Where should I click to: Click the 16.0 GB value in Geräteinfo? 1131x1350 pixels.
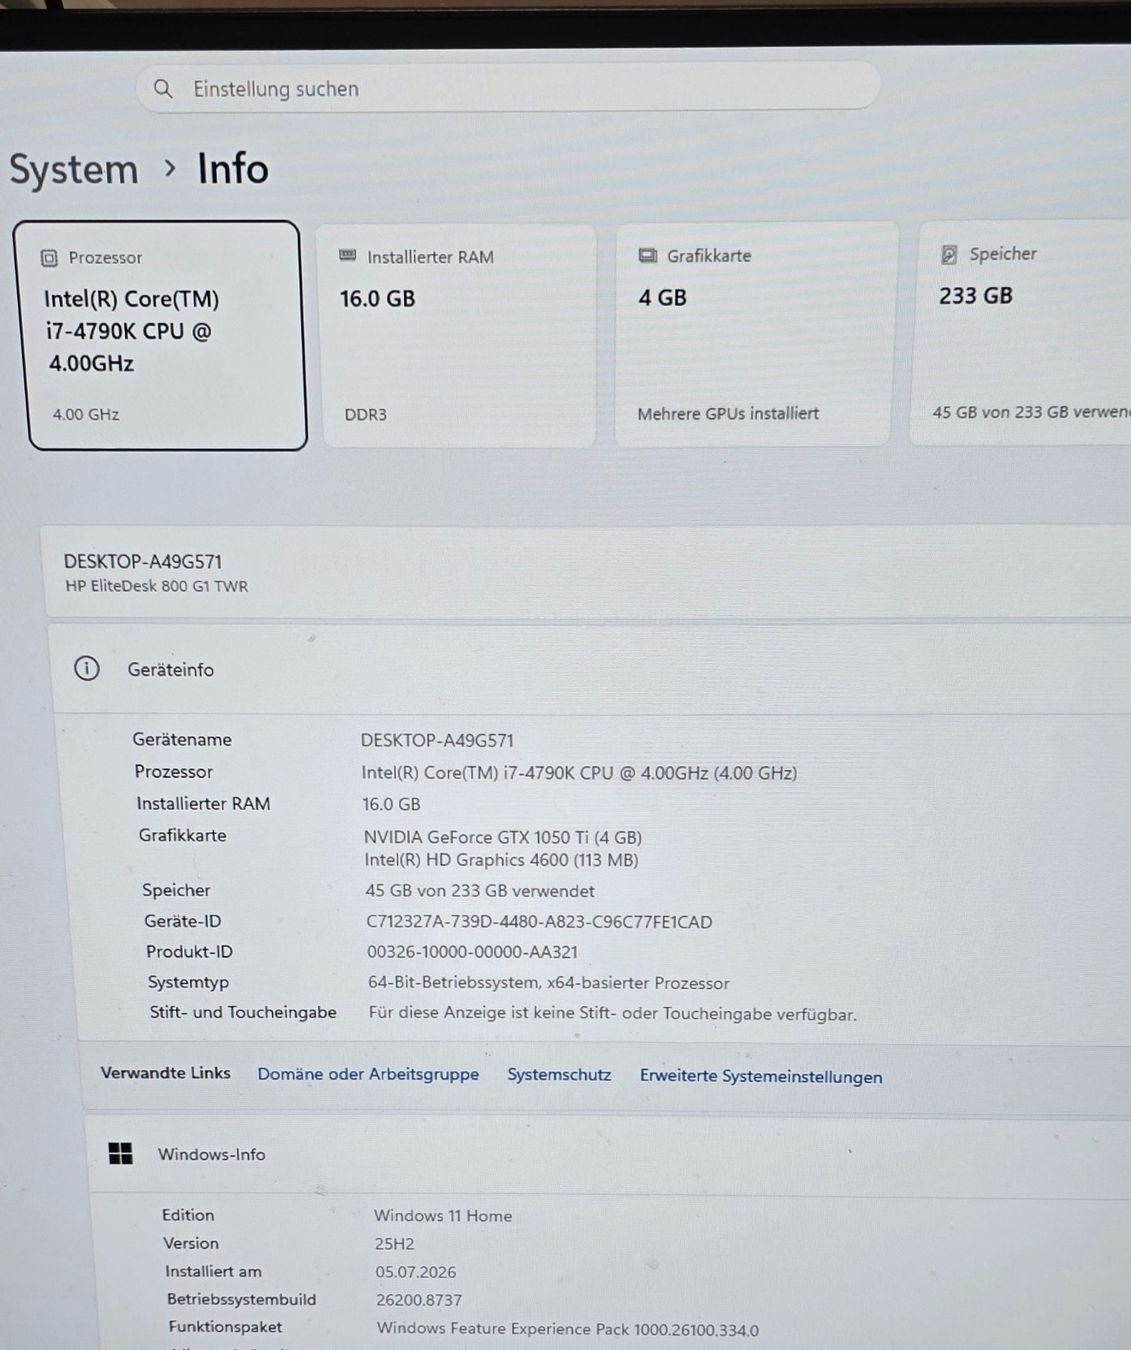391,804
